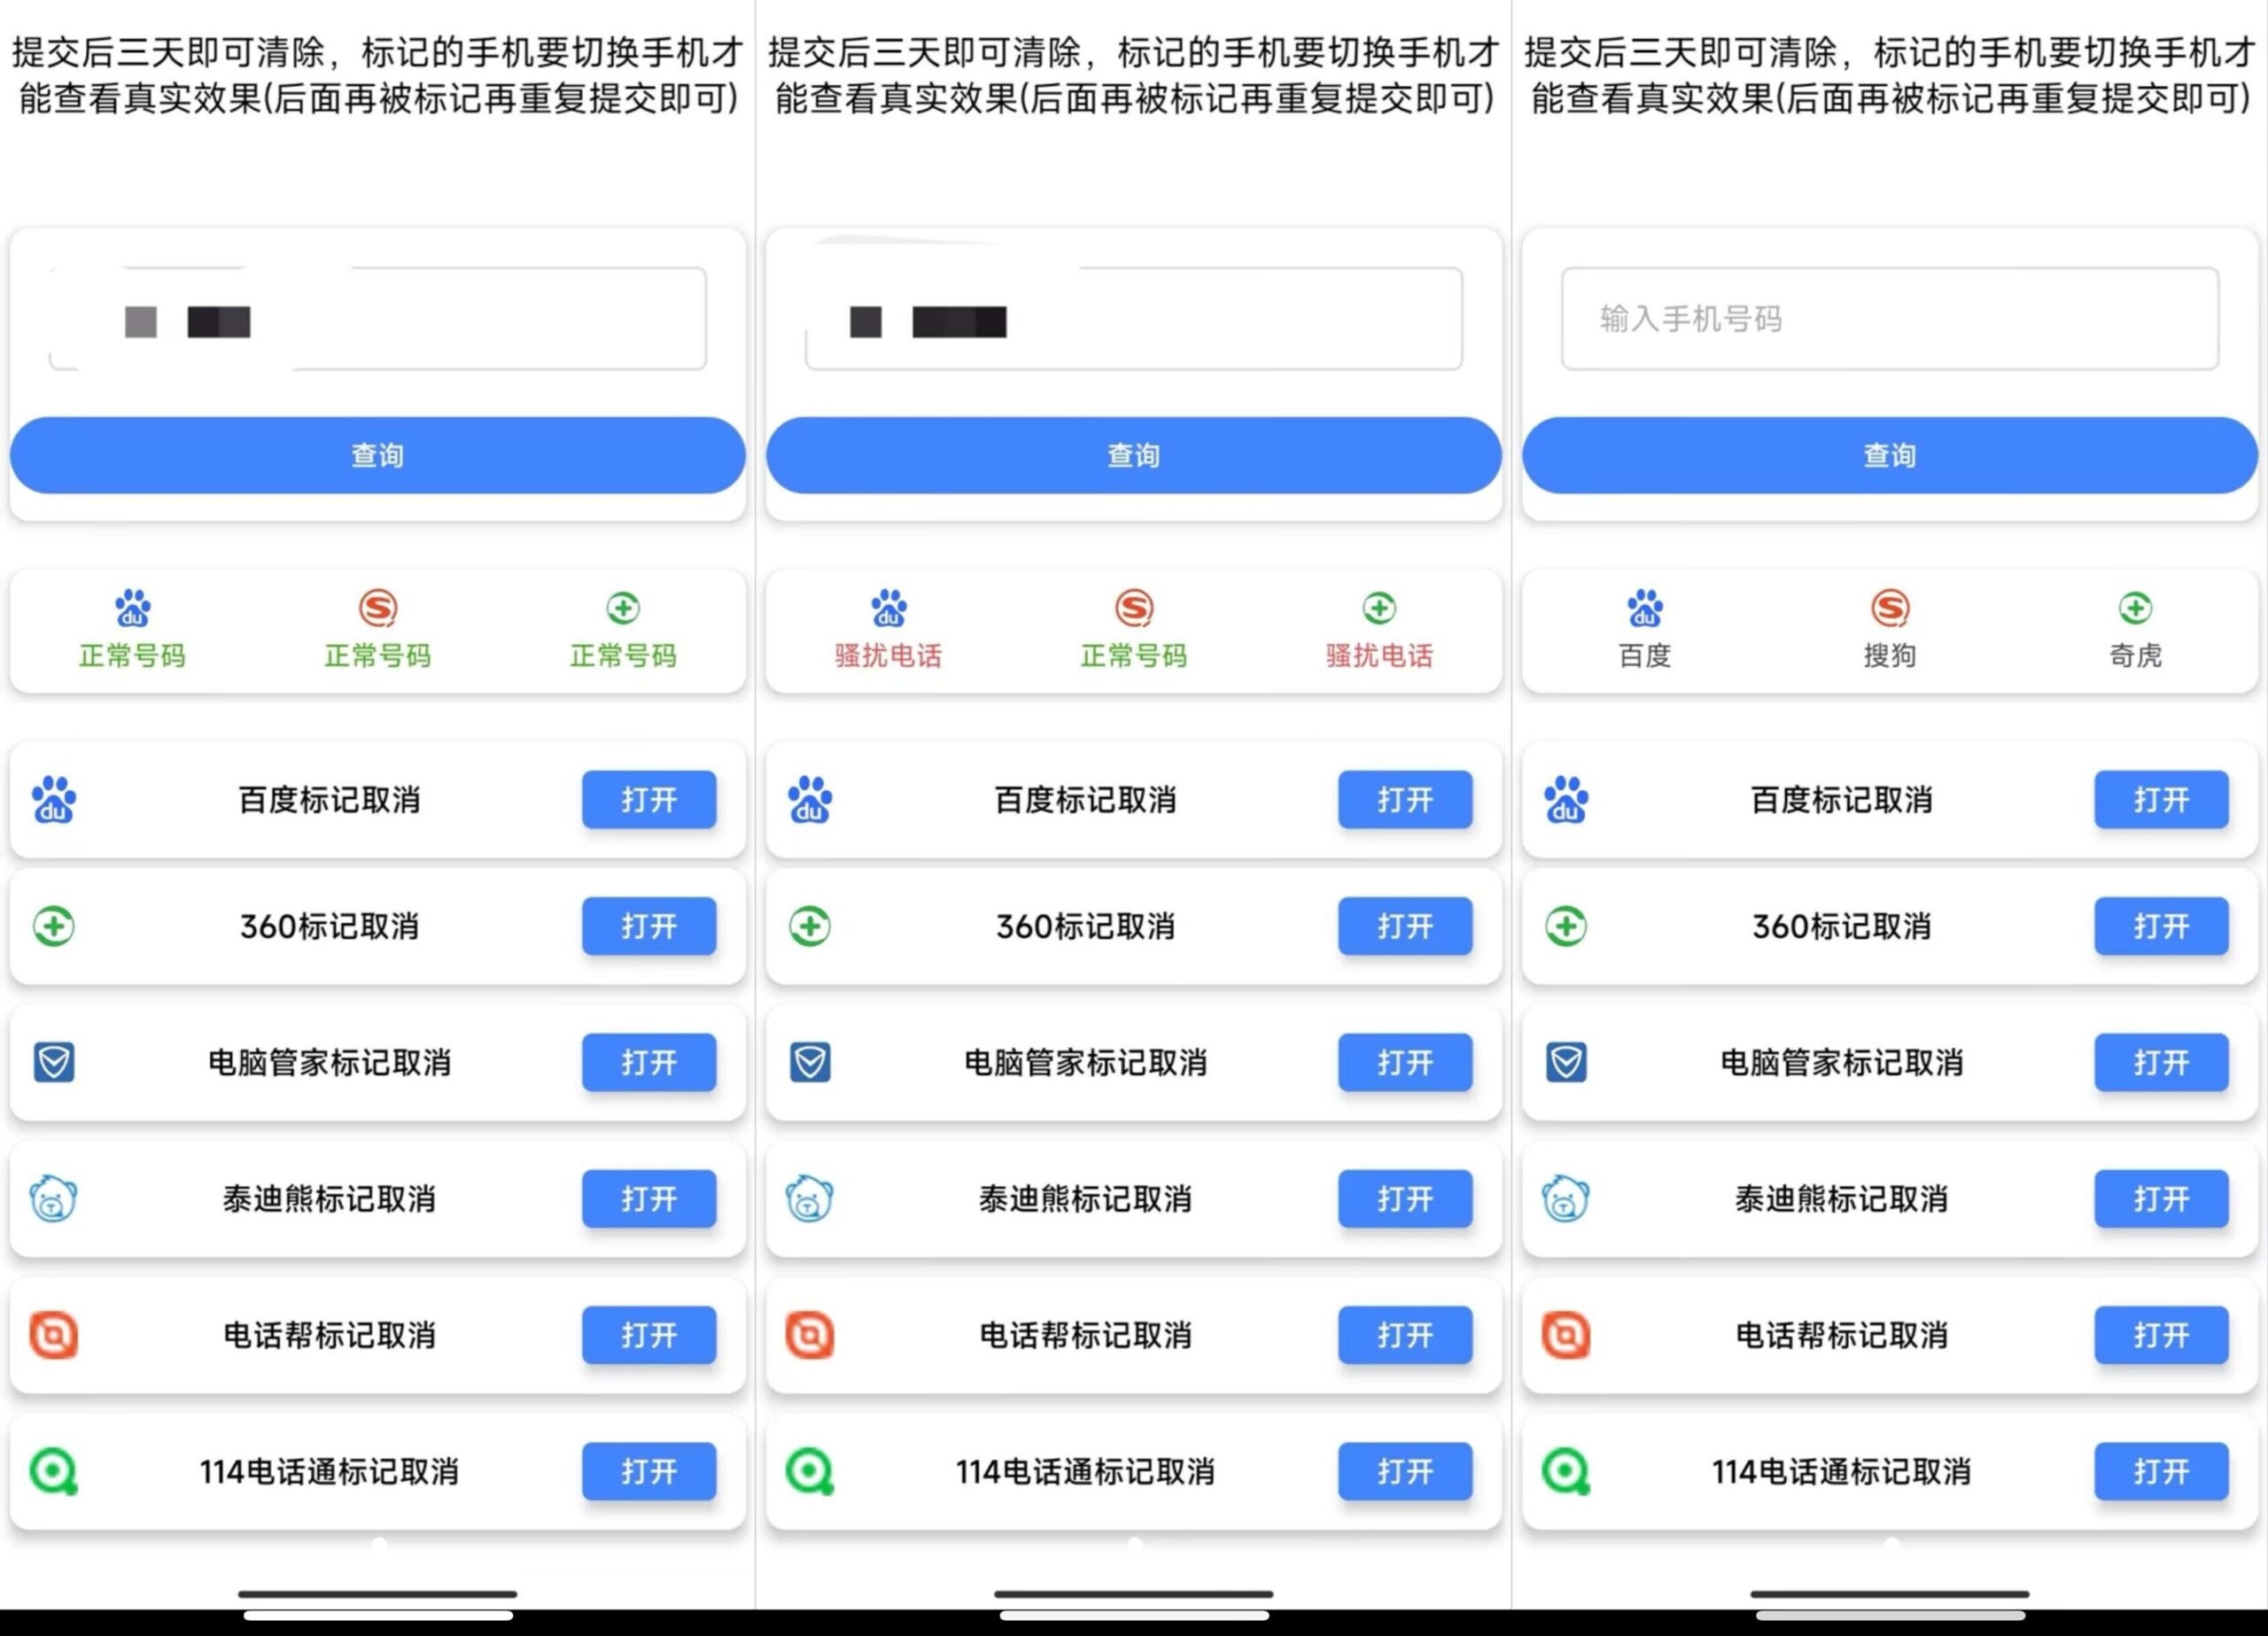Tap shield icon in middle 电脑管家标记取消 row
The width and height of the screenshot is (2268, 1636).
810,1062
